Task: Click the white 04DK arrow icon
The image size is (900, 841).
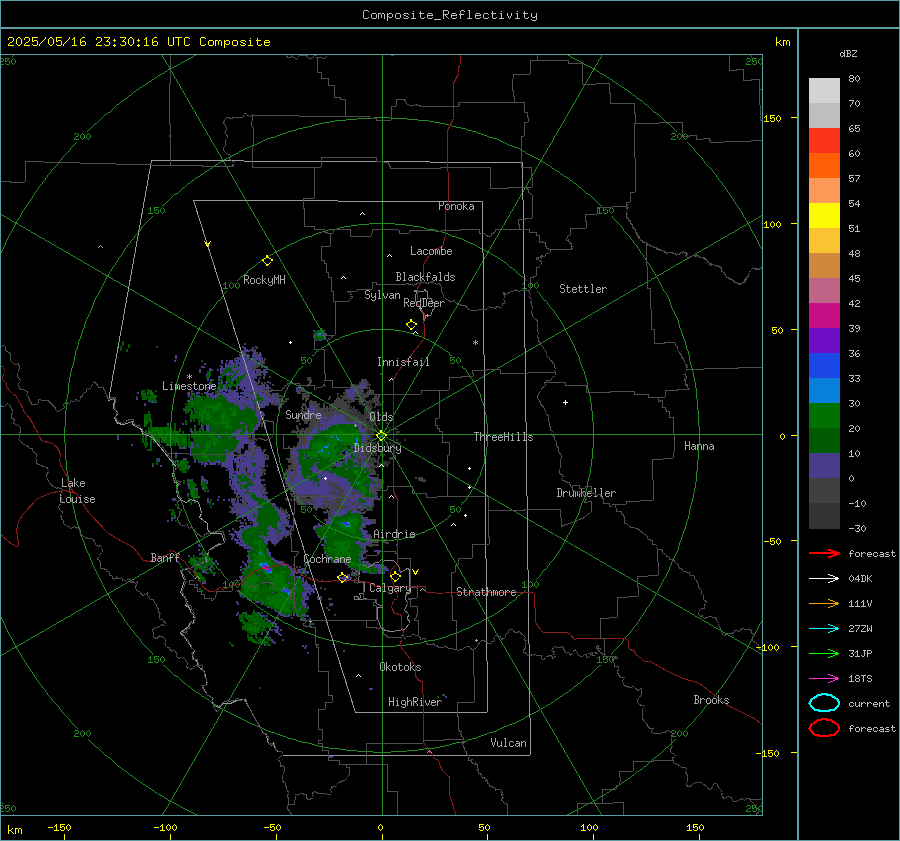Action: (x=824, y=579)
